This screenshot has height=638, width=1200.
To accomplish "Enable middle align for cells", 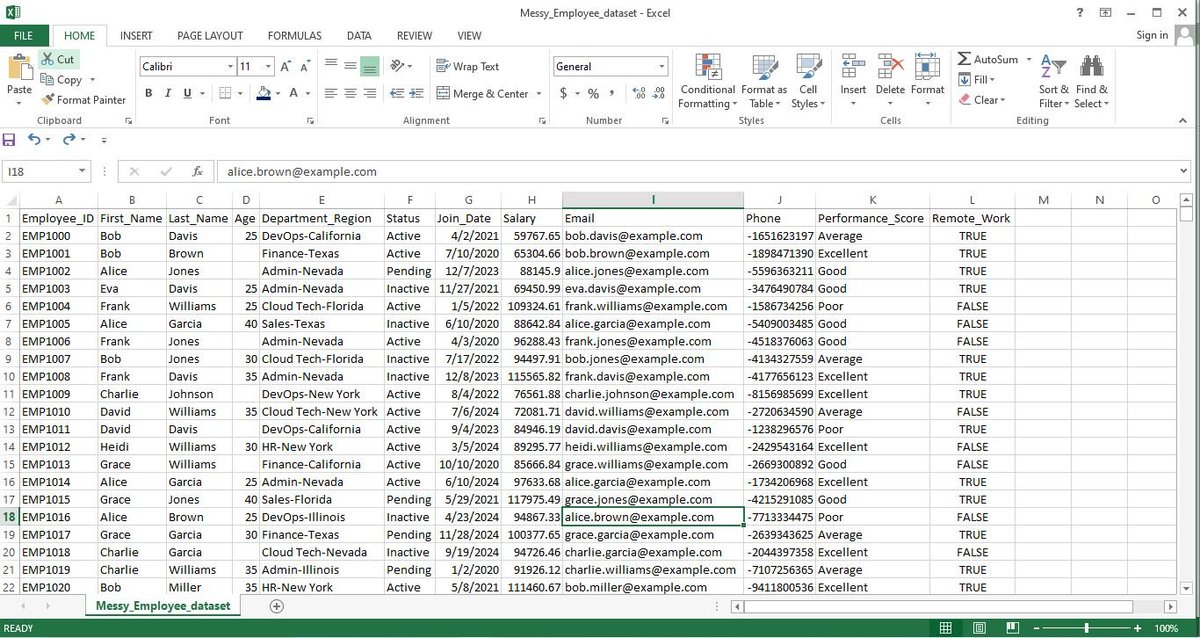I will (x=350, y=66).
